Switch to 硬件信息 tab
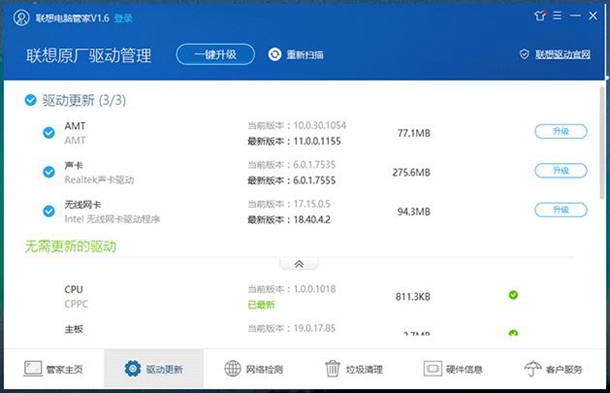This screenshot has height=393, width=610. pos(453,368)
